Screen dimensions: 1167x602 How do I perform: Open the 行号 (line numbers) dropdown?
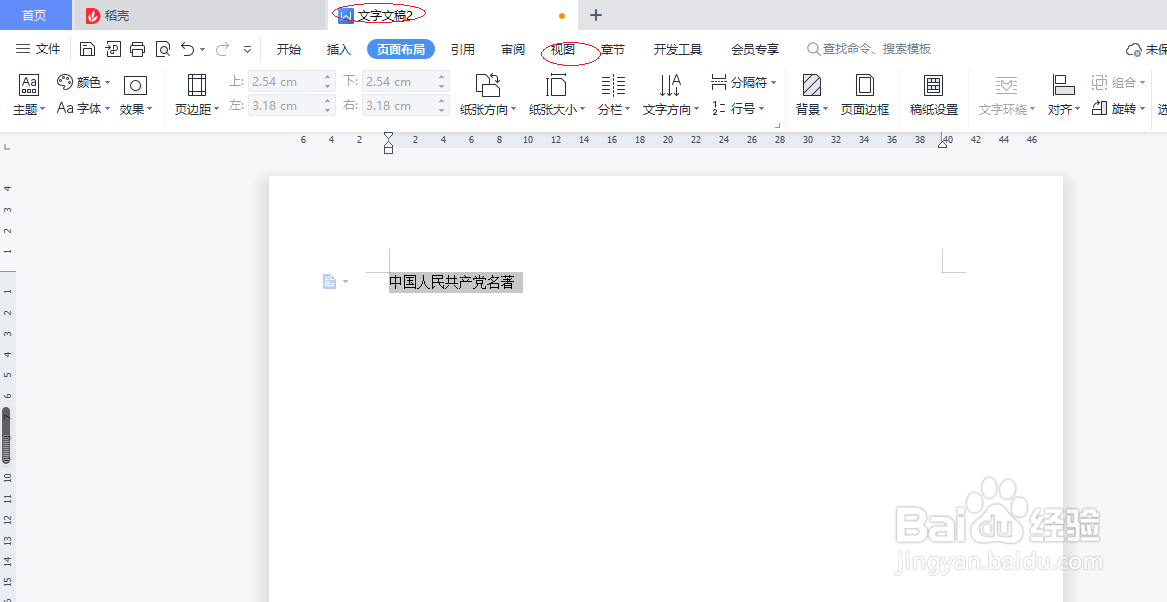pos(743,109)
